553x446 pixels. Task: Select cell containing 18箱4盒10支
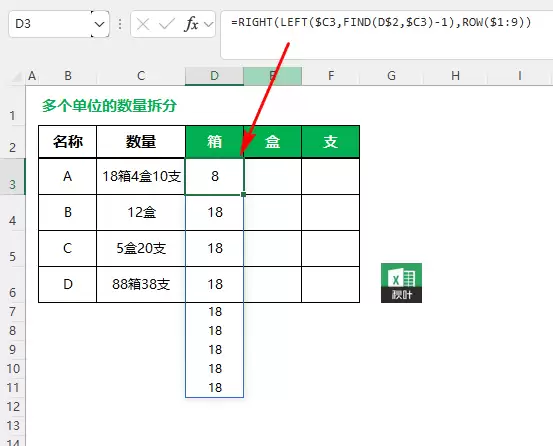(141, 176)
